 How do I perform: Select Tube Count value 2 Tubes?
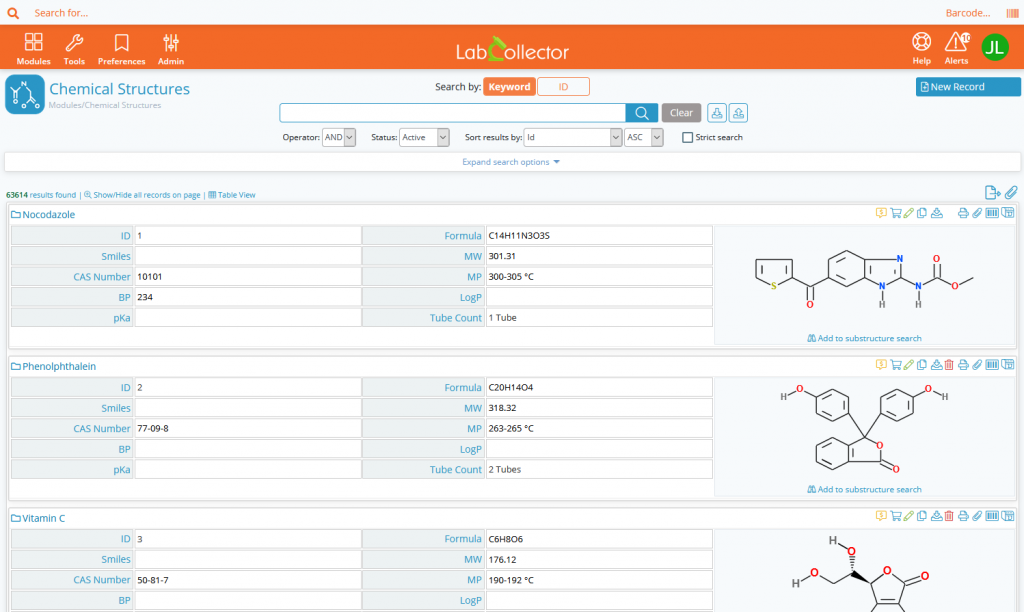[505, 470]
